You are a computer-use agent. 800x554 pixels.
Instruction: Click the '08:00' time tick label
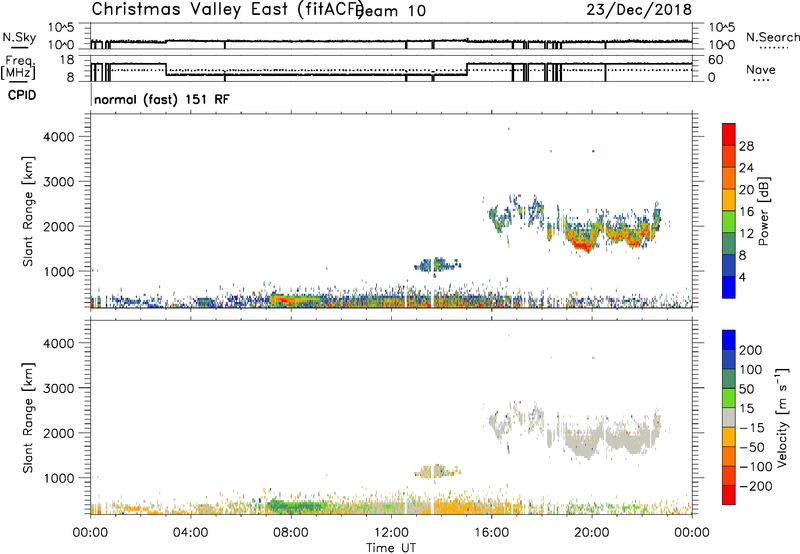coord(291,533)
